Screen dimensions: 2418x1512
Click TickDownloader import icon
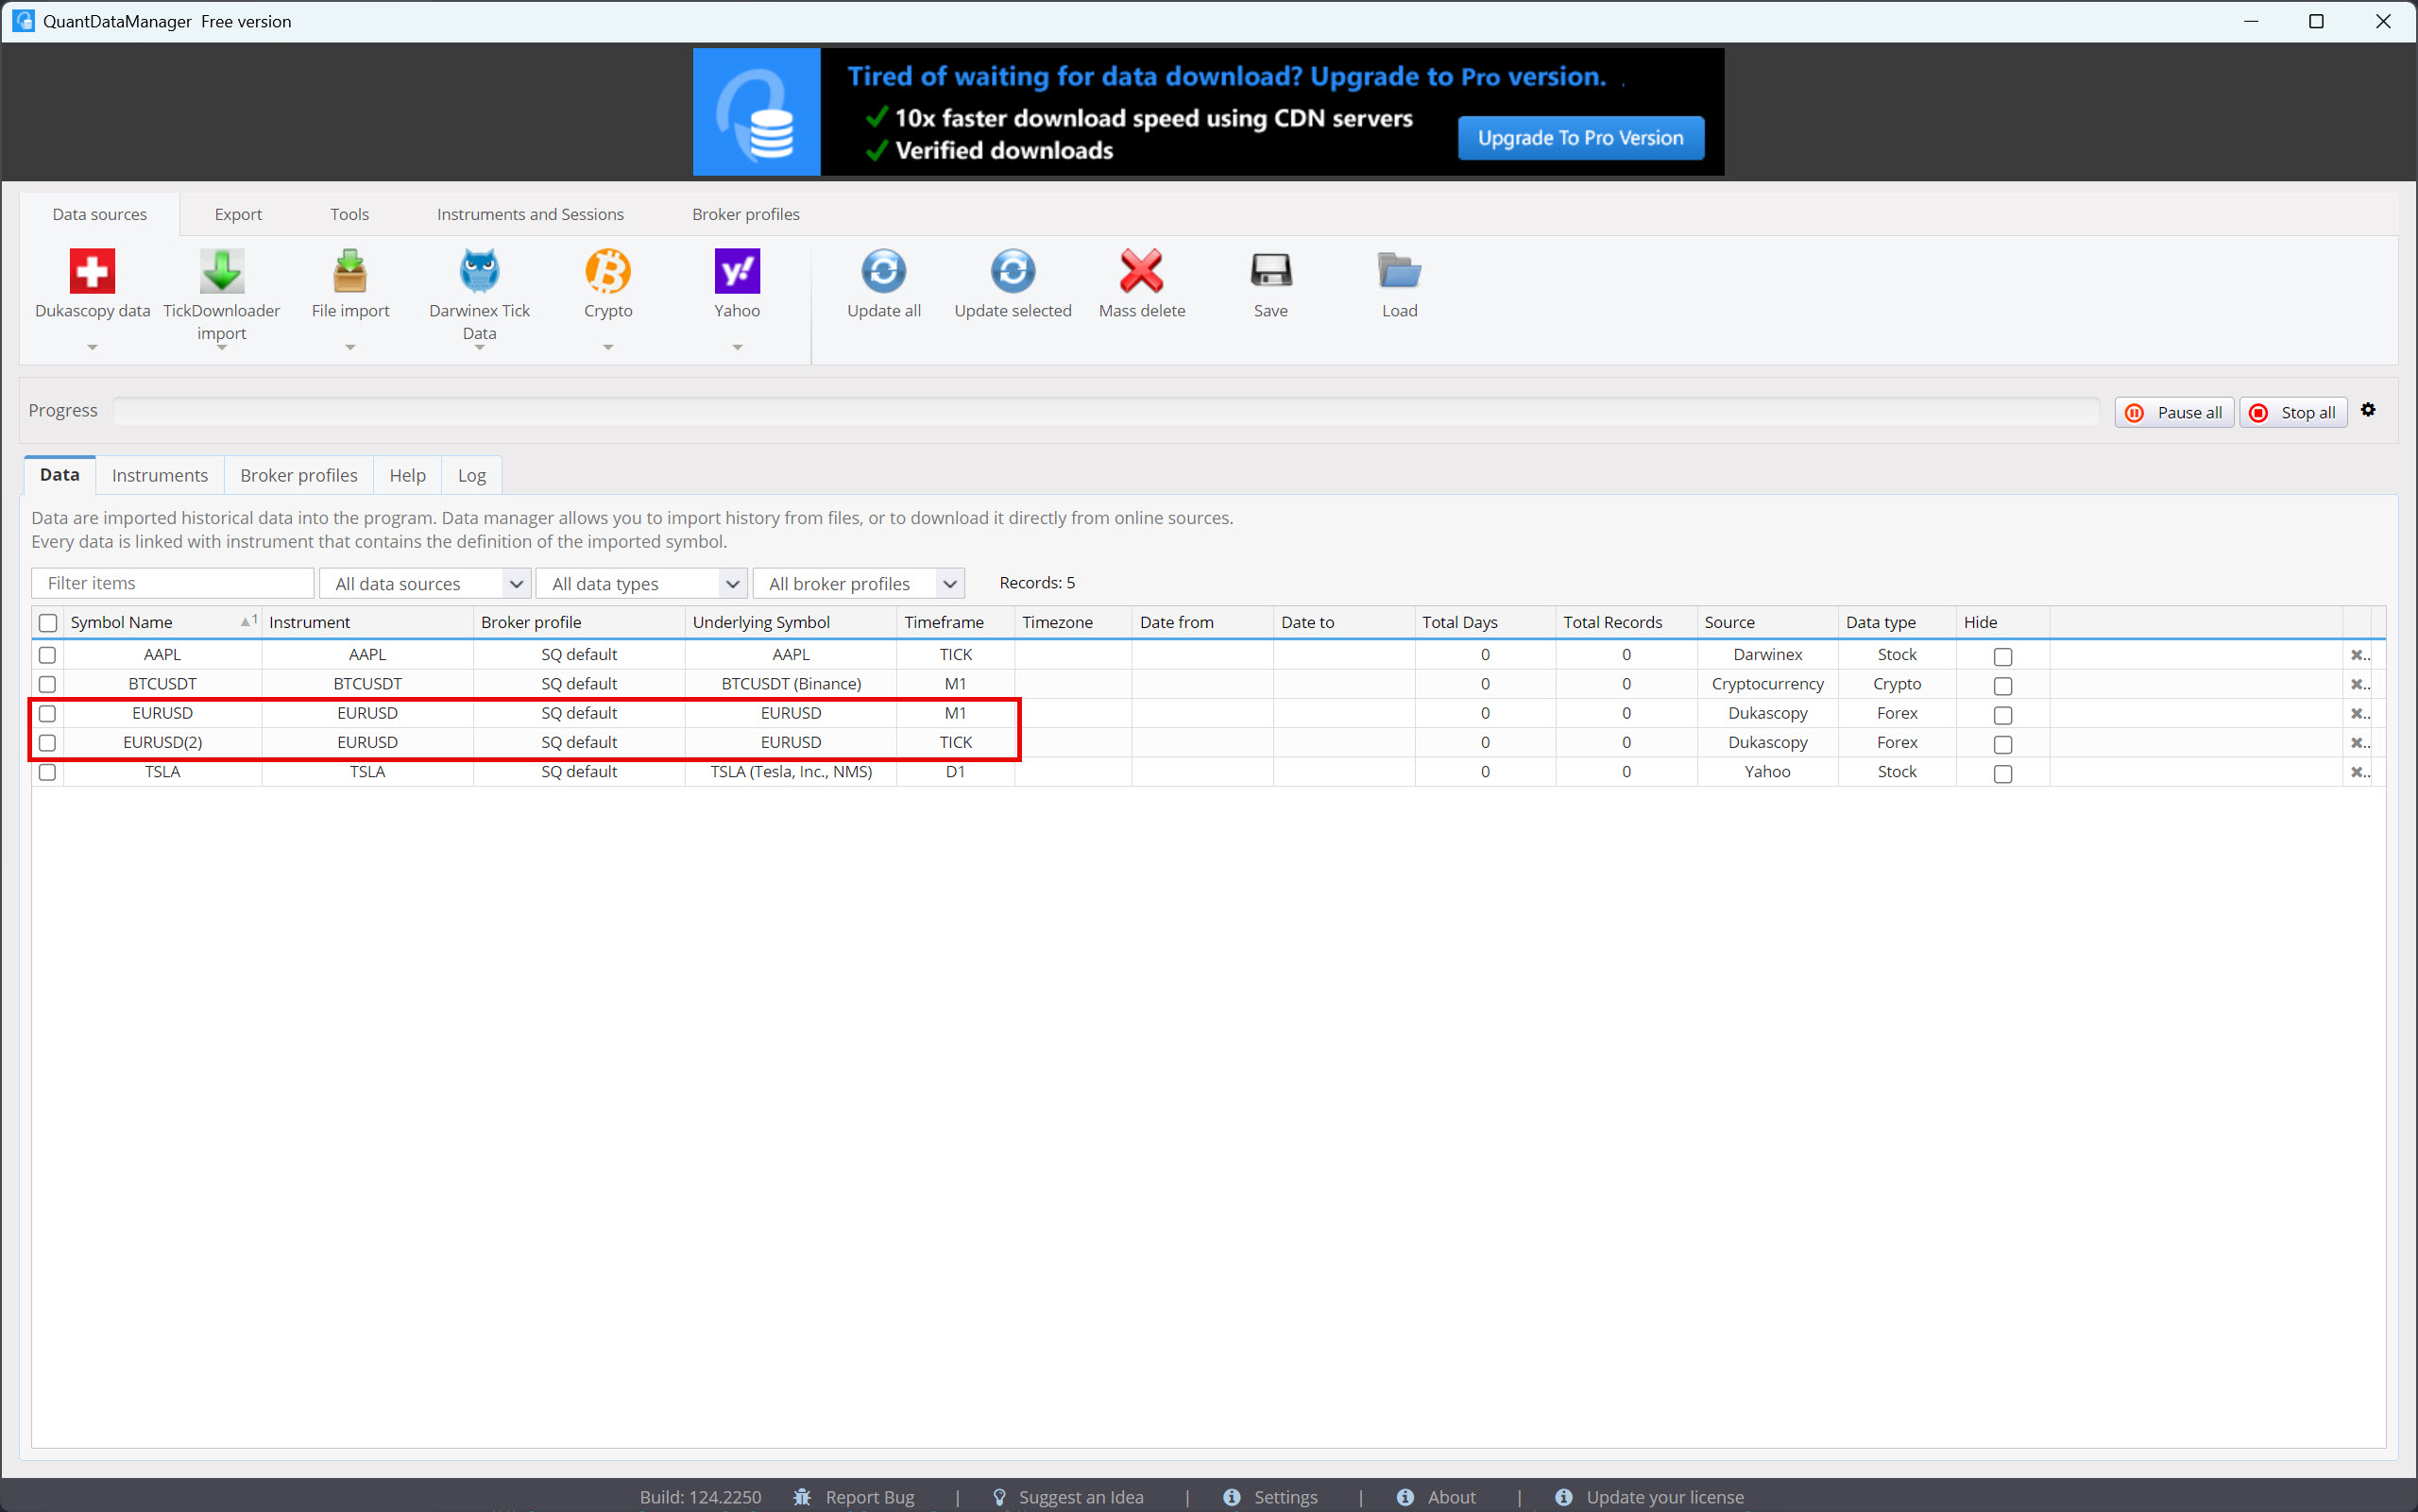[x=221, y=272]
